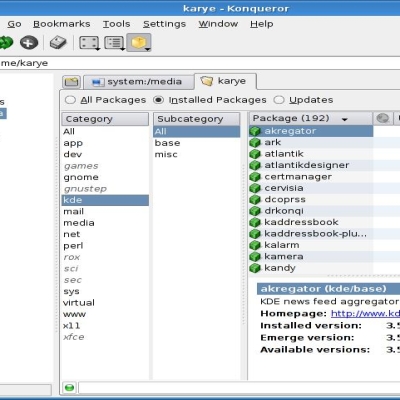This screenshot has width=400, height=400.
Task: Click the new tab folder icon
Action: pyautogui.click(x=71, y=82)
